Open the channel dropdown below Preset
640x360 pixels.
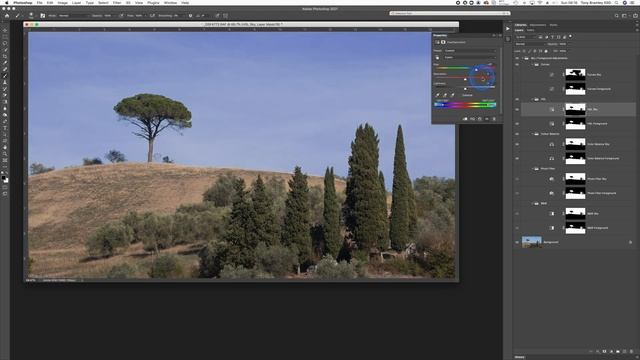[x=470, y=58]
